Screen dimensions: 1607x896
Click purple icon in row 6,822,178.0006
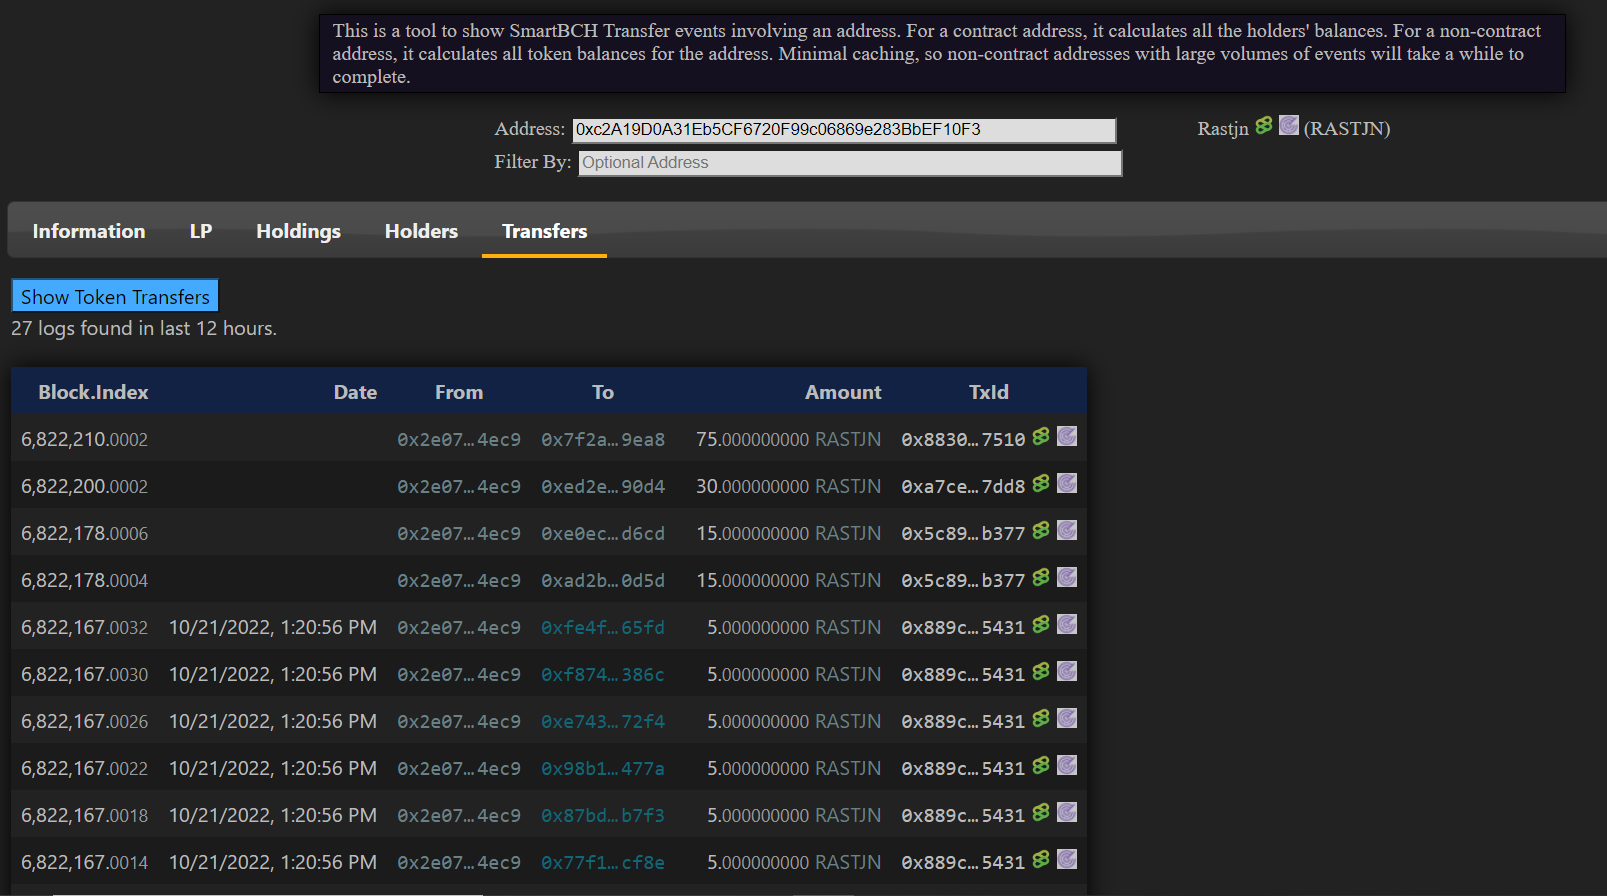(1067, 530)
